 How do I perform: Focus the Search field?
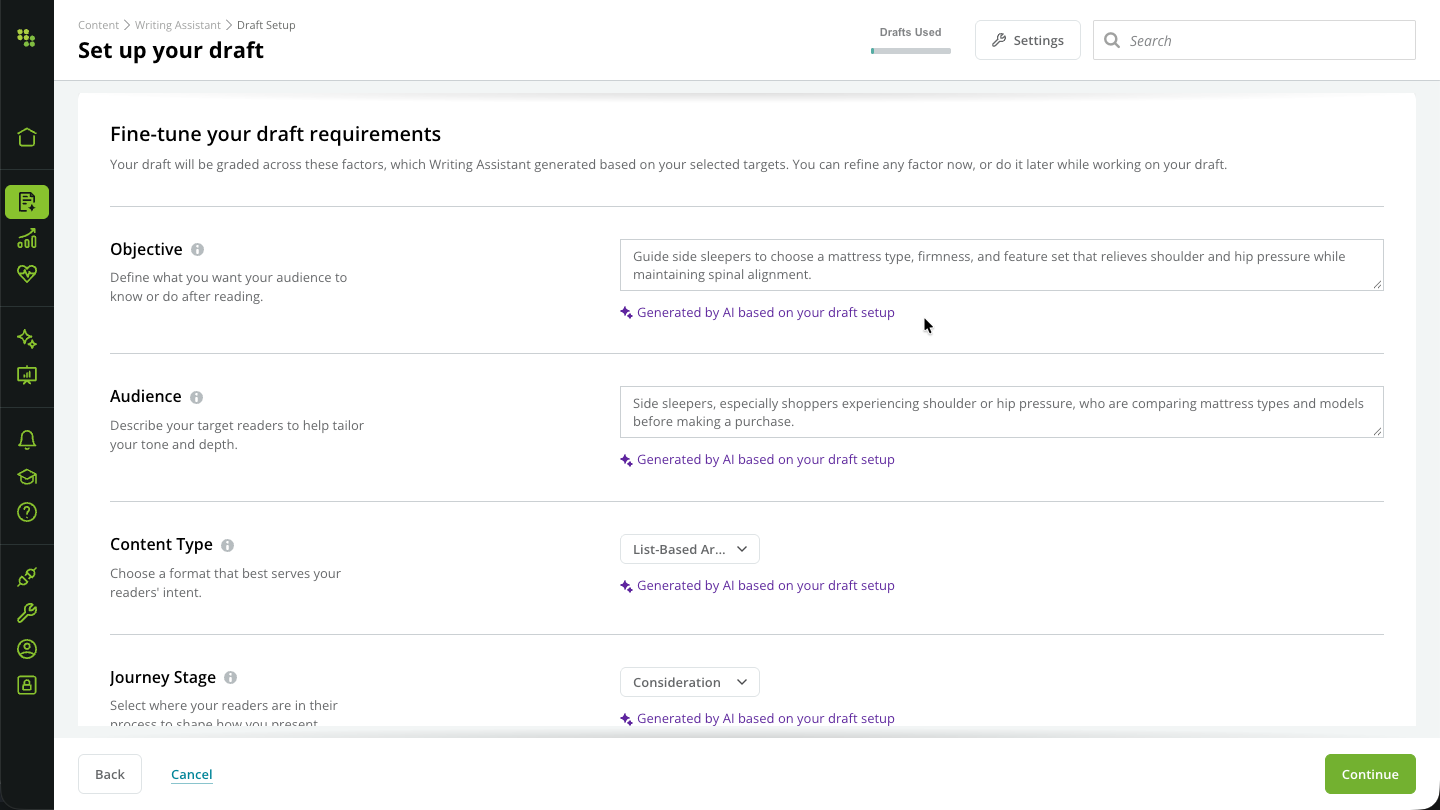click(x=1254, y=40)
